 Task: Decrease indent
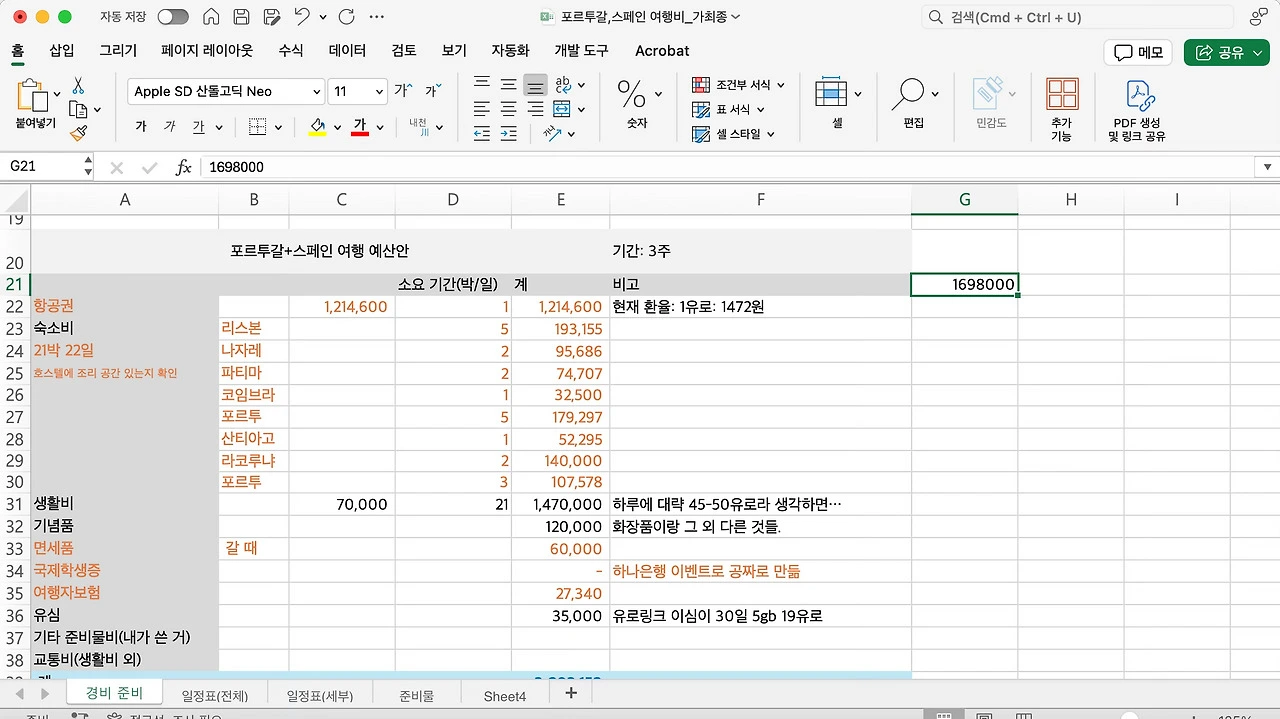coord(482,133)
